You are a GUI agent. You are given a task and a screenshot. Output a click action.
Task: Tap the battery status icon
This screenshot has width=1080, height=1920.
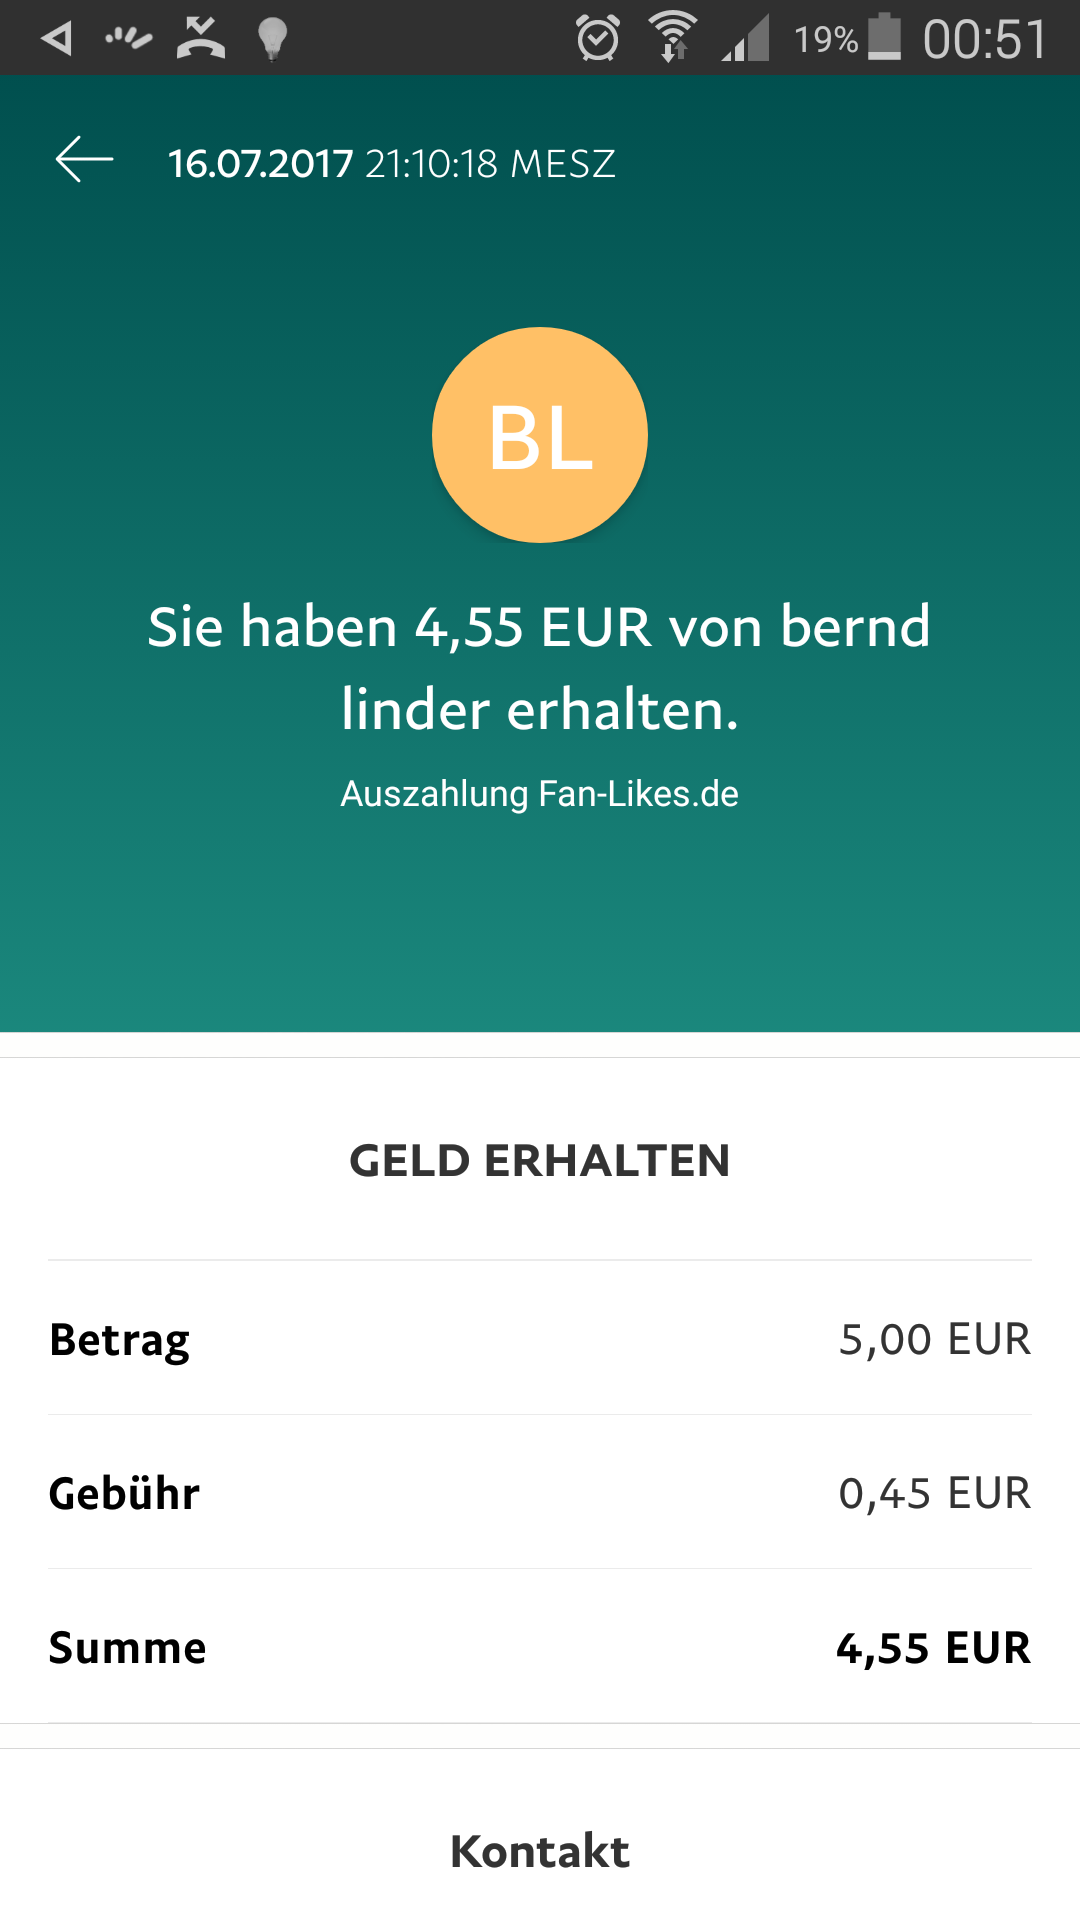click(x=884, y=37)
